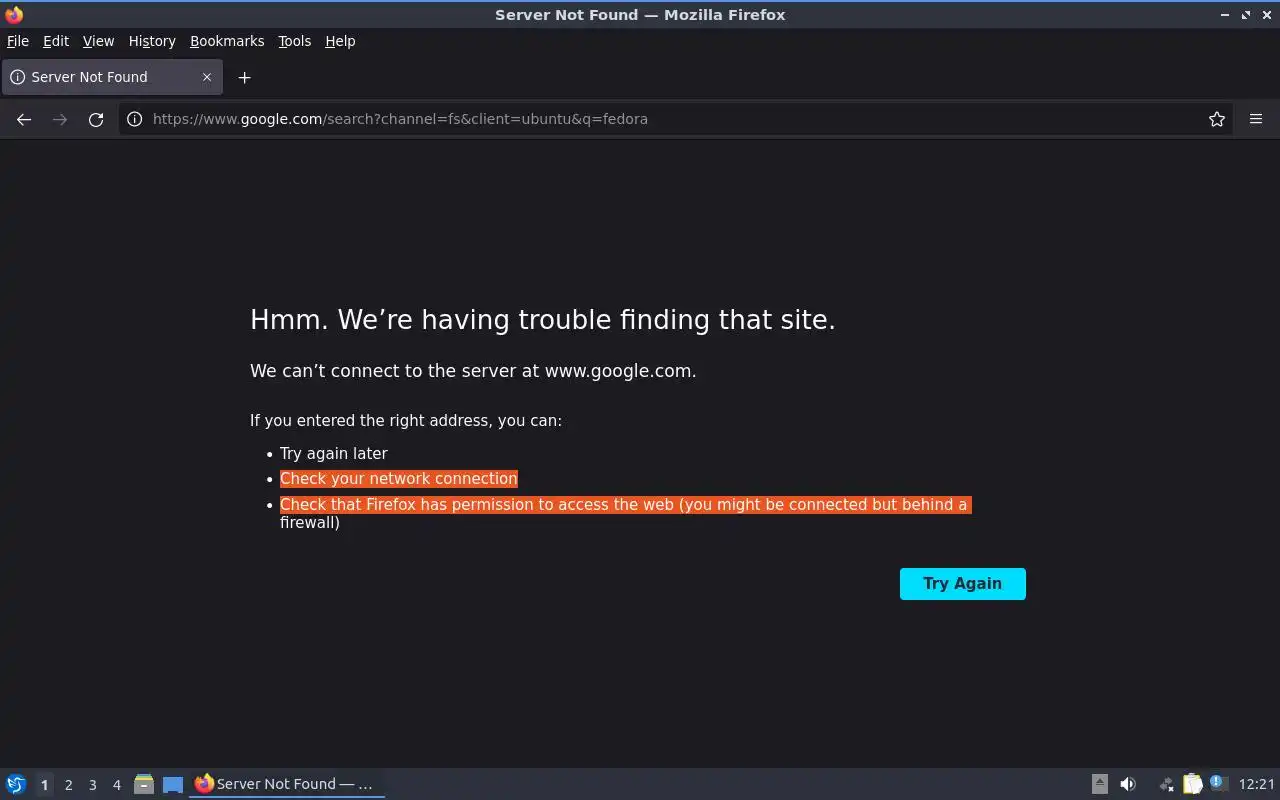Open the clipboard manager tray icon
Viewport: 1280px width, 800px height.
tap(1192, 784)
